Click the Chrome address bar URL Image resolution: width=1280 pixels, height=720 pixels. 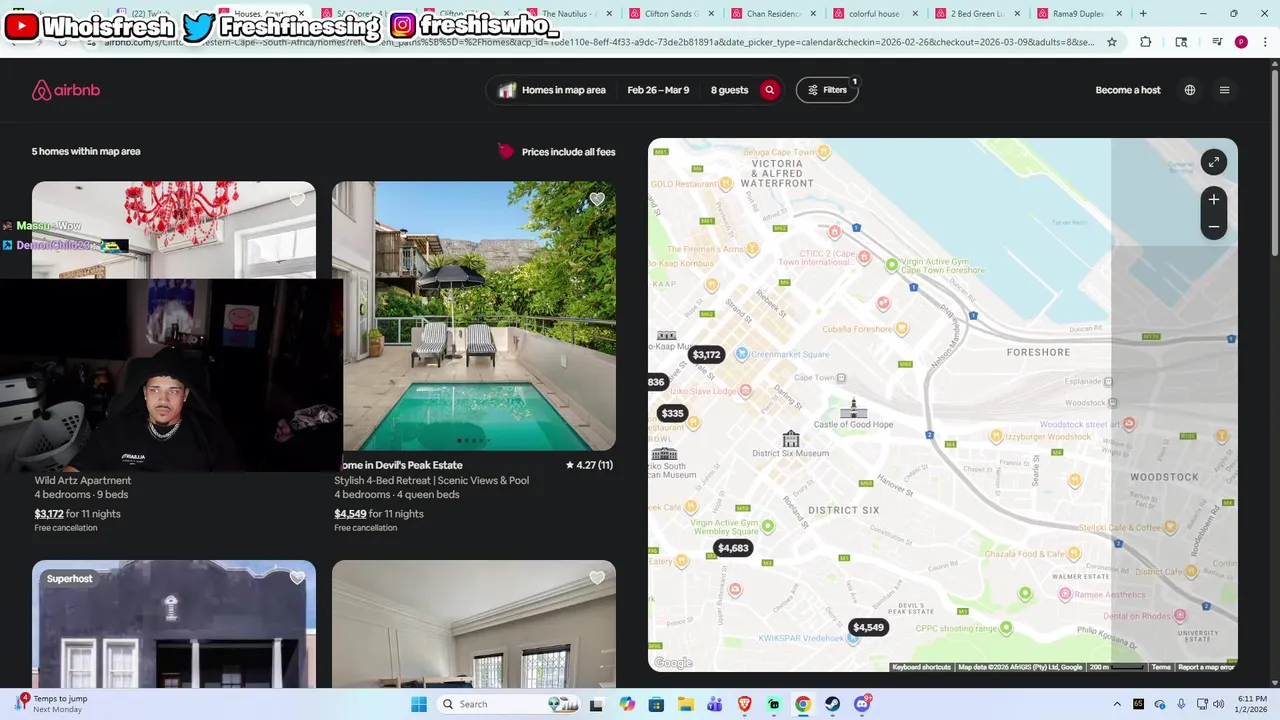tap(598, 42)
